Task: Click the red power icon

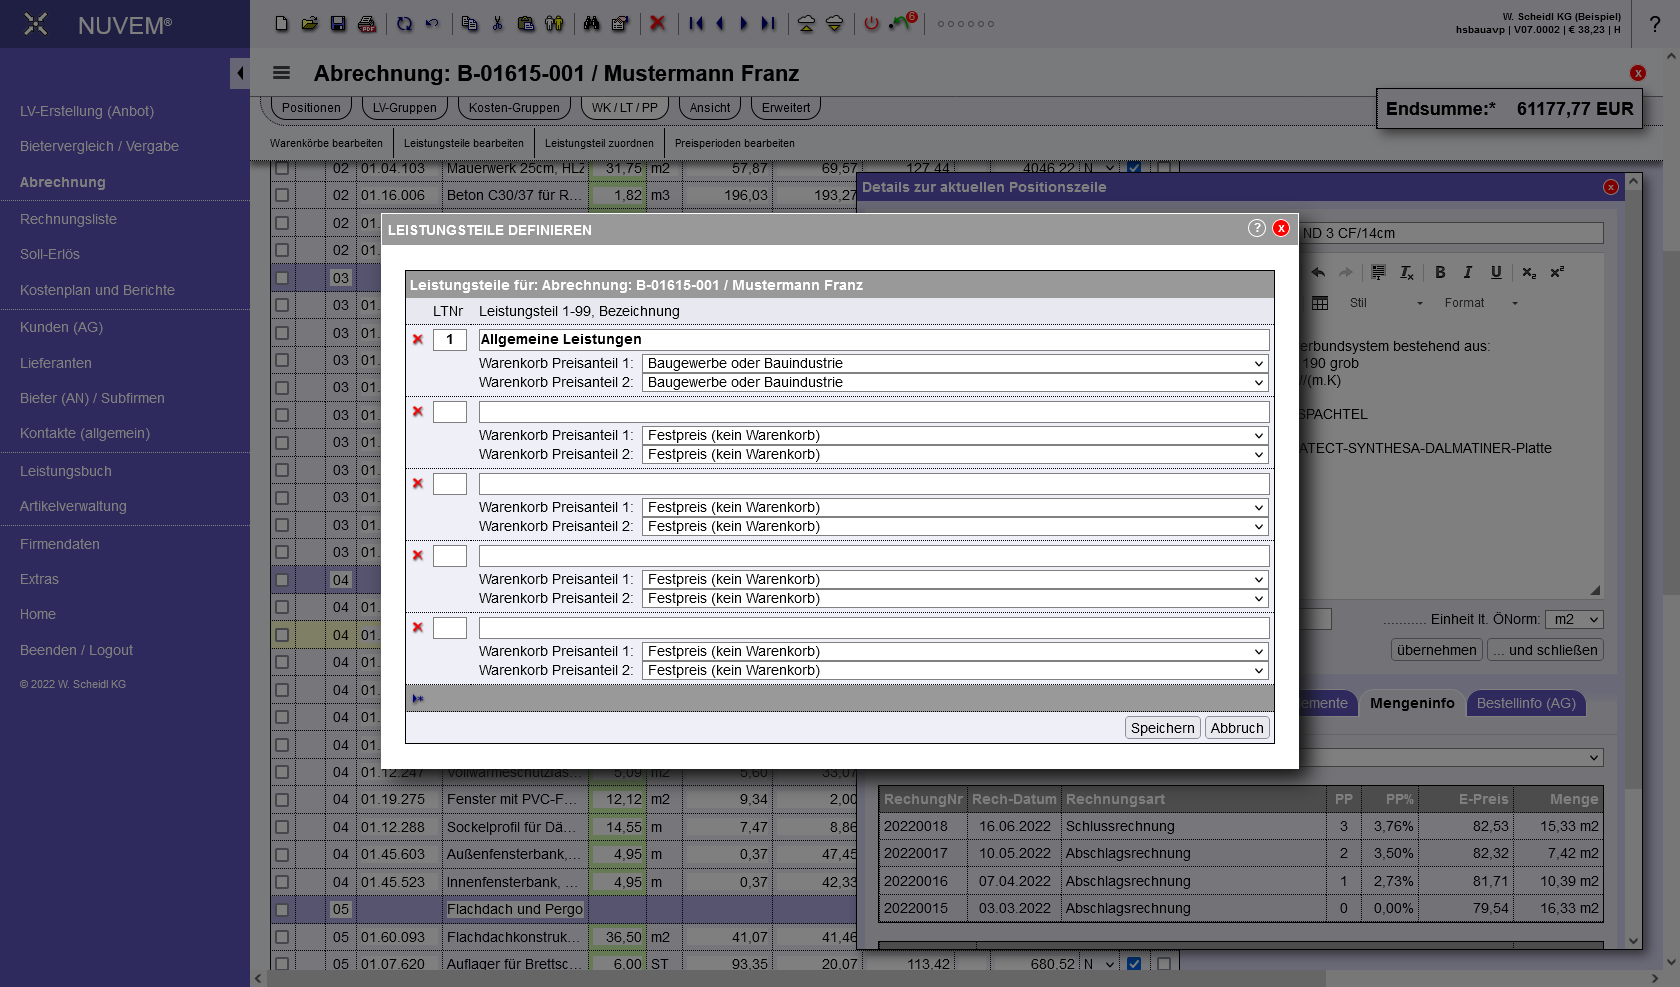Action: pyautogui.click(x=872, y=23)
